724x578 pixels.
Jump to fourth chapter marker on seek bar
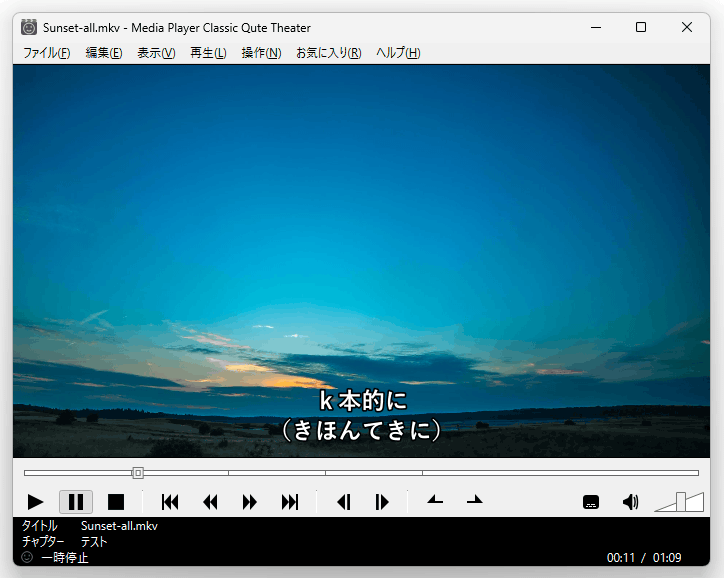(422, 473)
